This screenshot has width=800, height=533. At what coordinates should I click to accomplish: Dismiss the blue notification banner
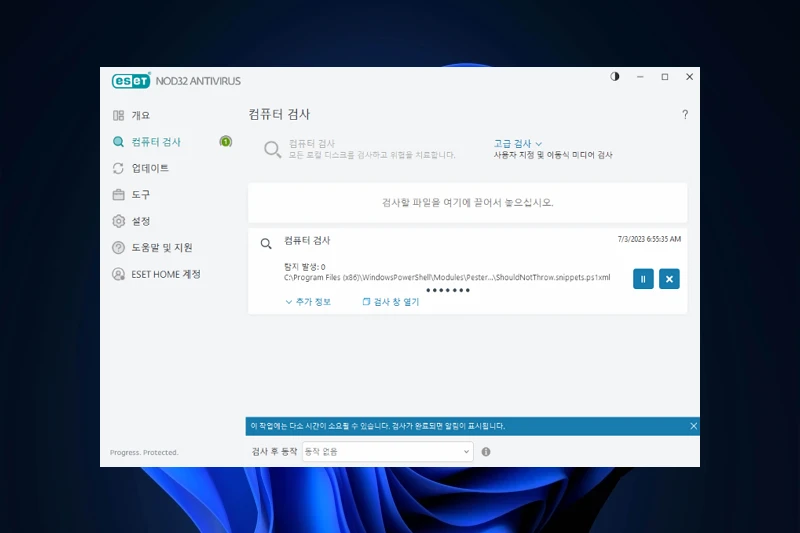[x=693, y=426]
